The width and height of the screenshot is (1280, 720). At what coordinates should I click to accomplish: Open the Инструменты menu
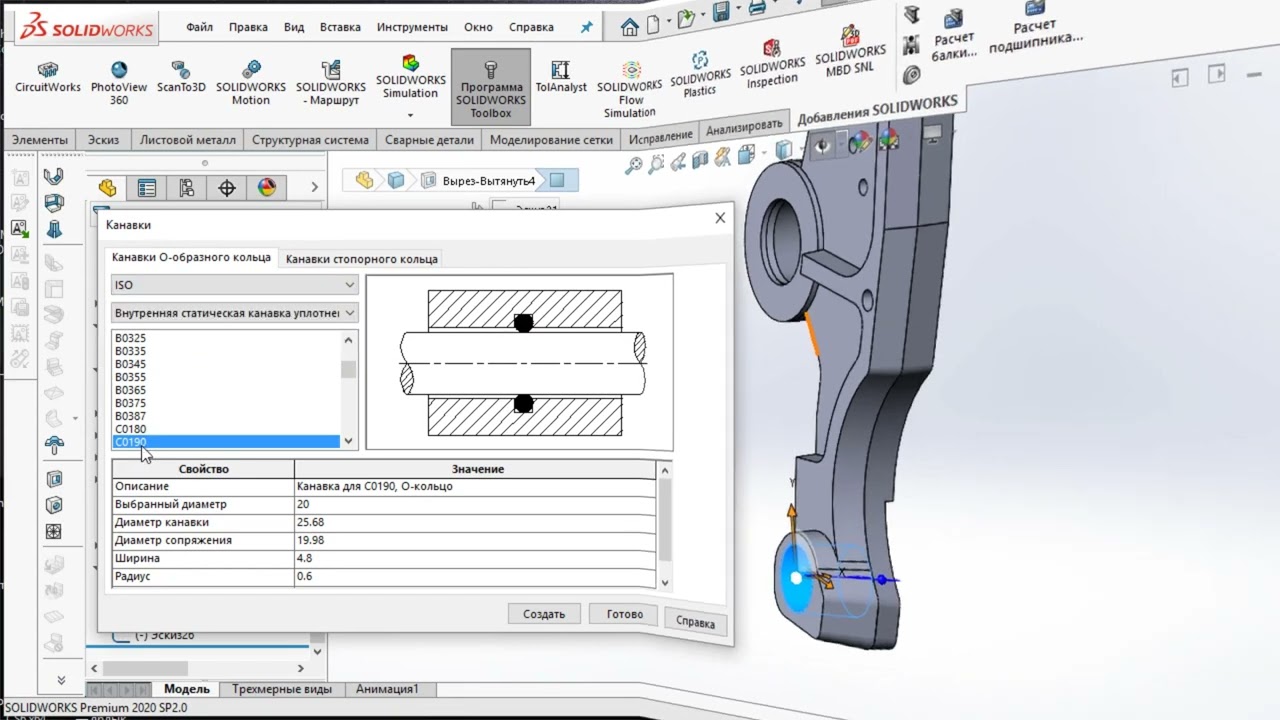[x=412, y=27]
